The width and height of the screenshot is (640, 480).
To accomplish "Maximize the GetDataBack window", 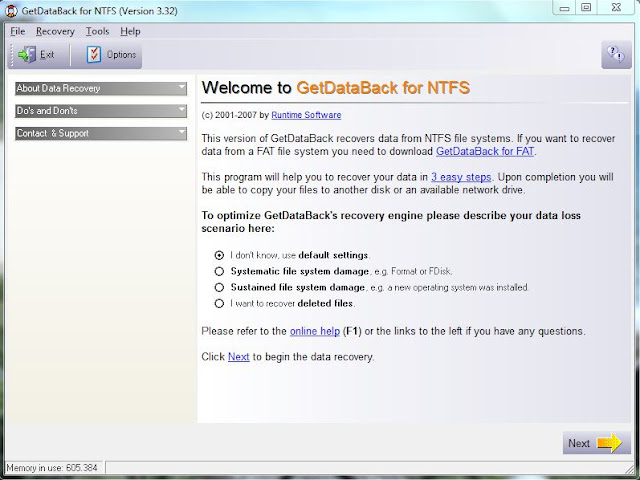I will (586, 7).
